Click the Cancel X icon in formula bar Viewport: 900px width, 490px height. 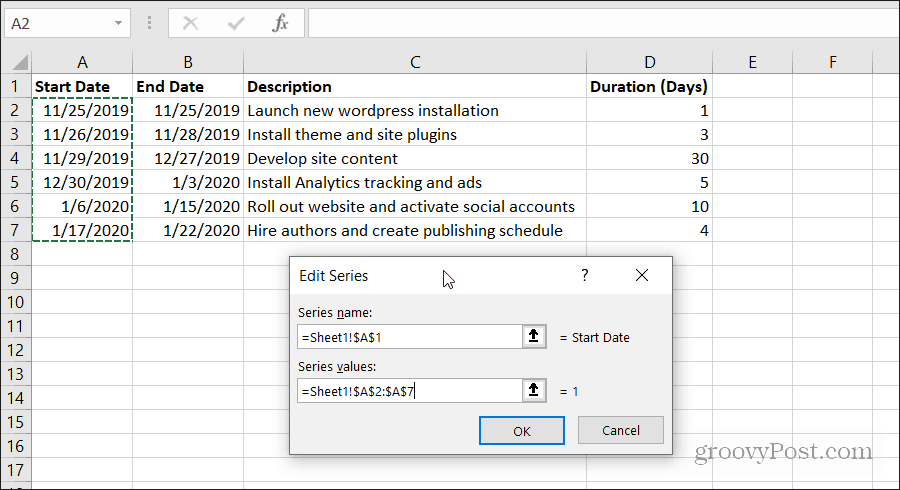[191, 24]
